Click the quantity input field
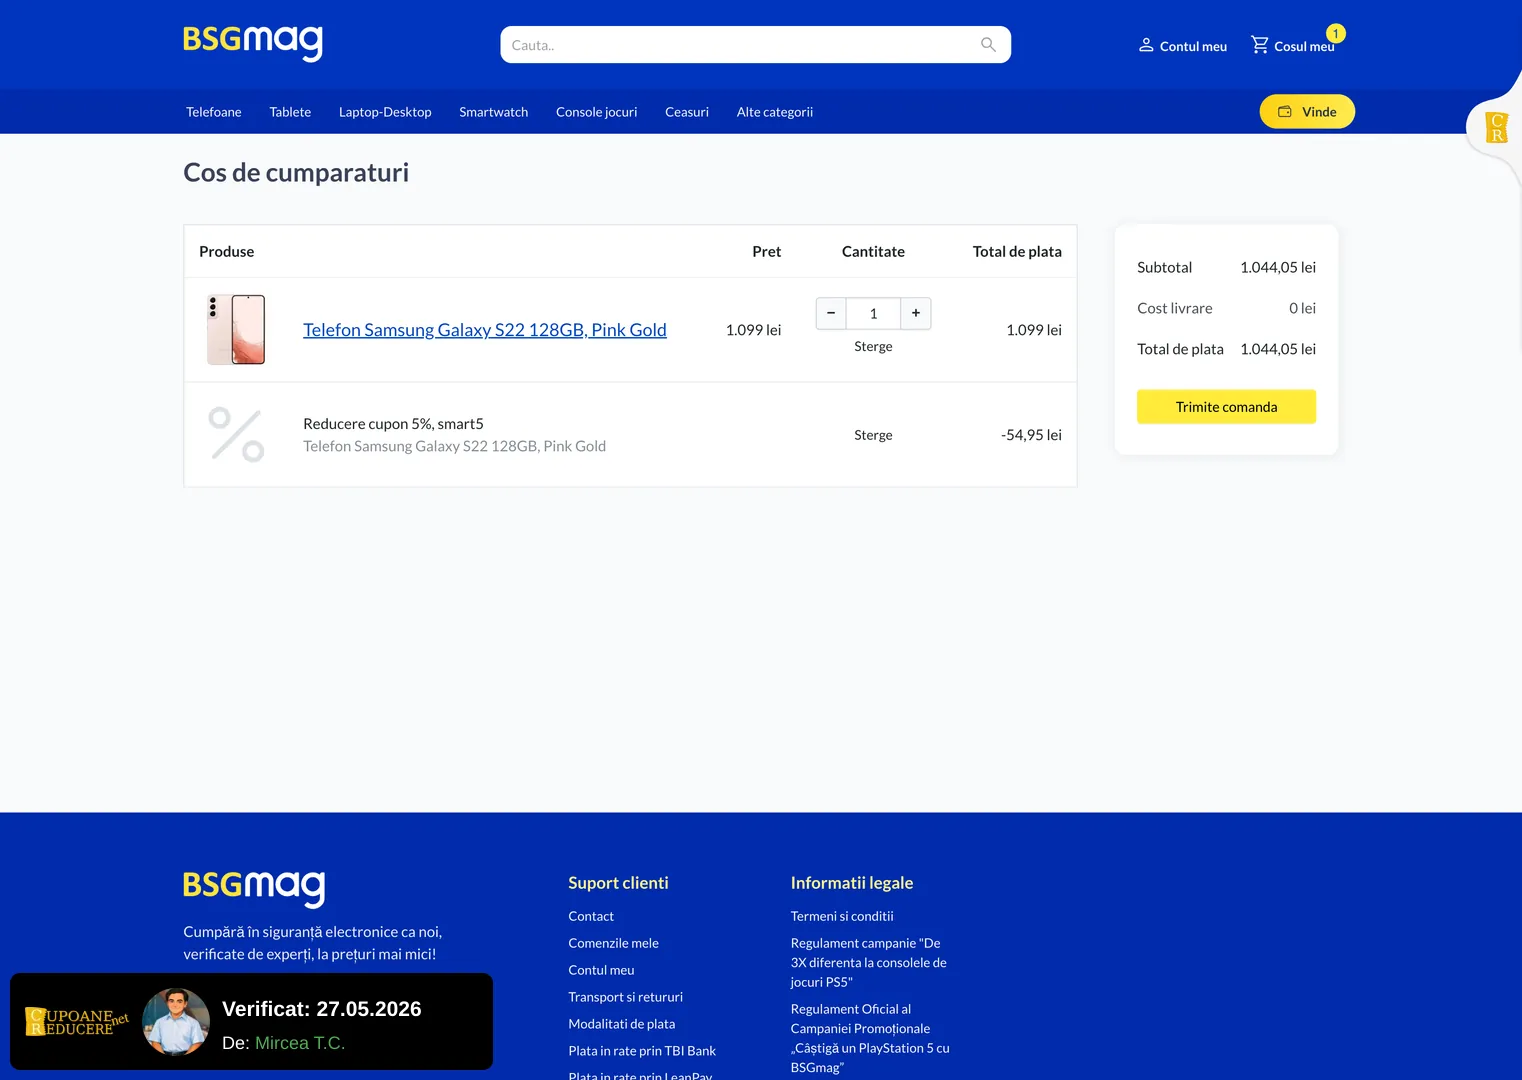The image size is (1522, 1080). (x=873, y=313)
